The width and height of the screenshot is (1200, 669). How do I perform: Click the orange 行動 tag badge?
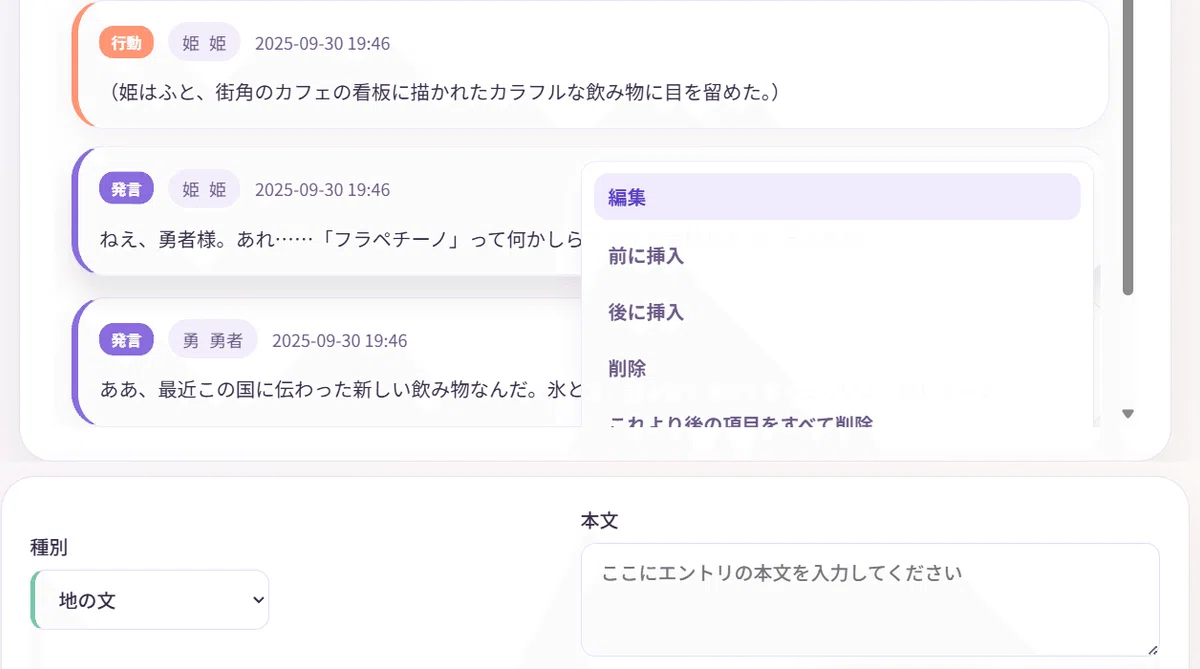click(x=126, y=42)
